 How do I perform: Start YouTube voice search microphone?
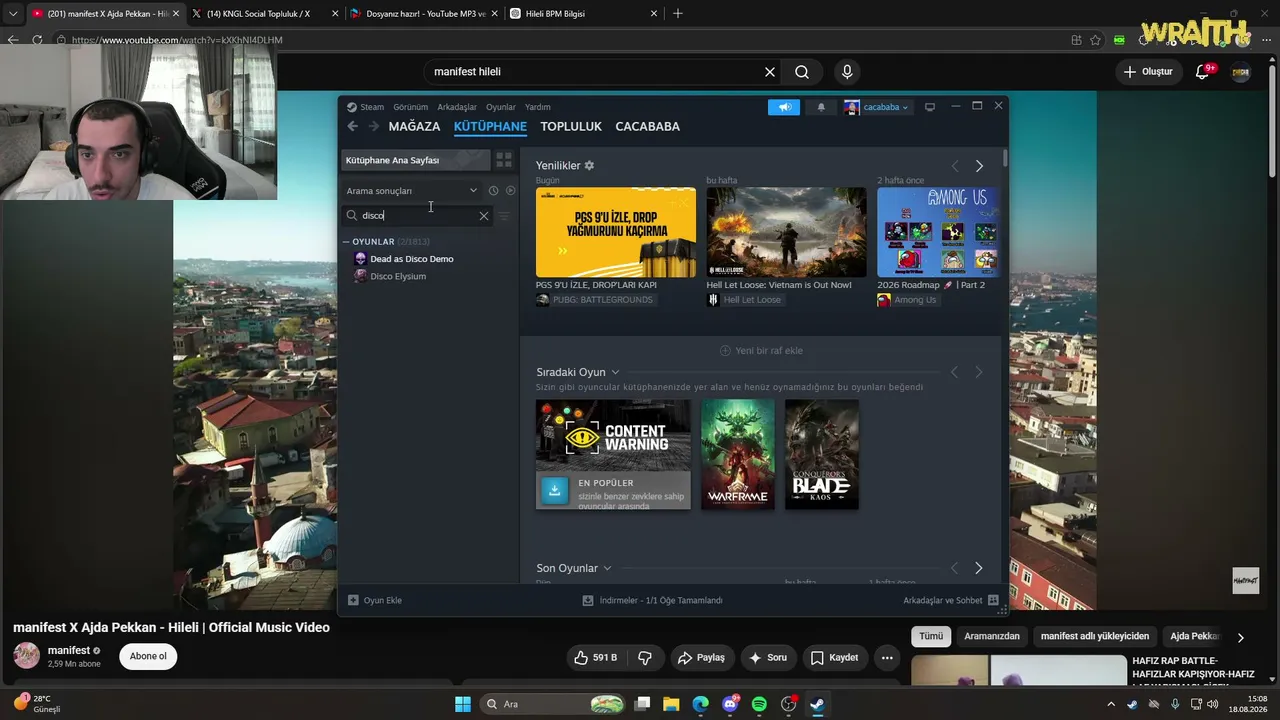pyautogui.click(x=847, y=72)
